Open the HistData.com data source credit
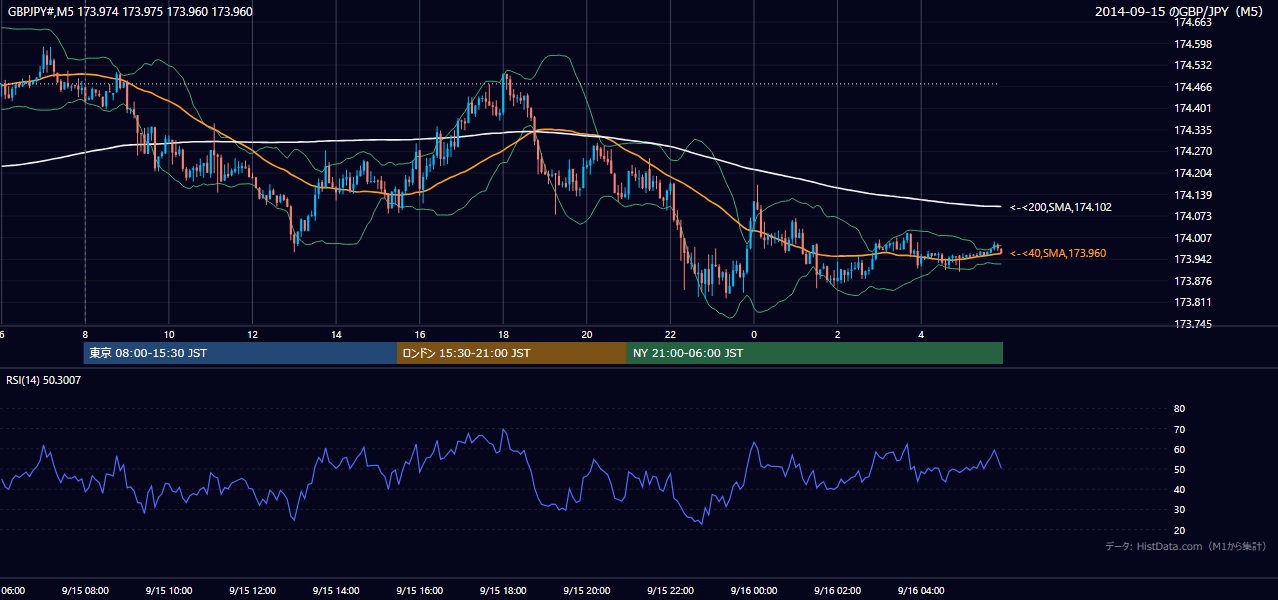Viewport: 1278px width, 600px height. tap(1186, 546)
